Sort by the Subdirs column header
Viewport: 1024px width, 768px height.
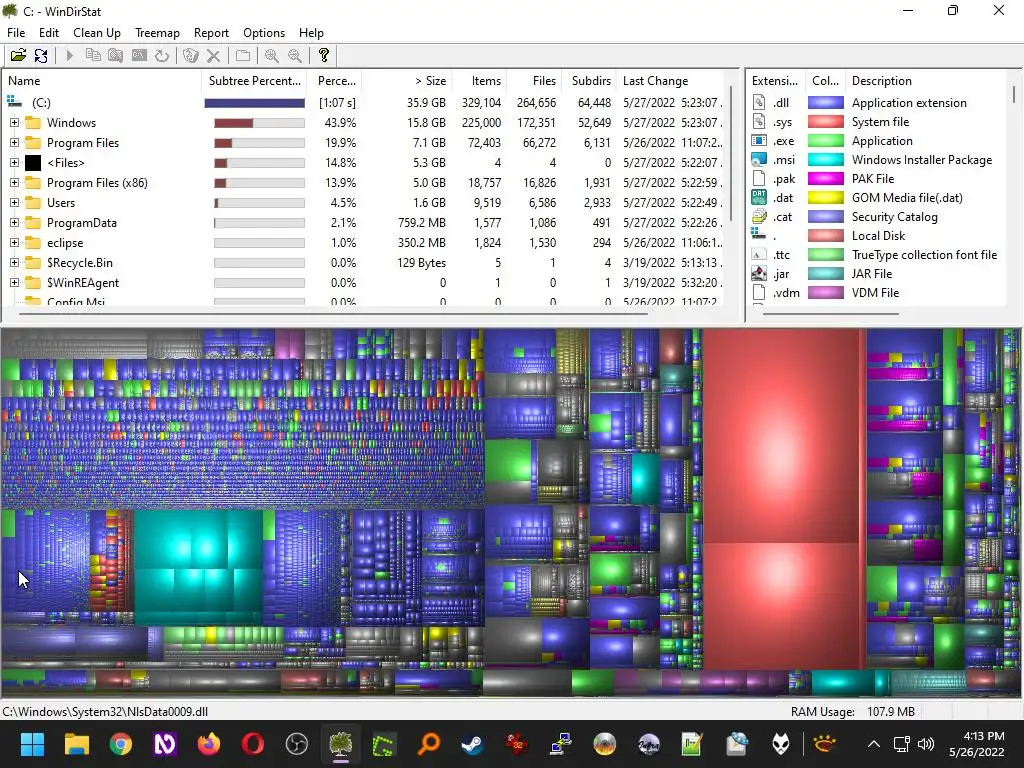coord(588,81)
